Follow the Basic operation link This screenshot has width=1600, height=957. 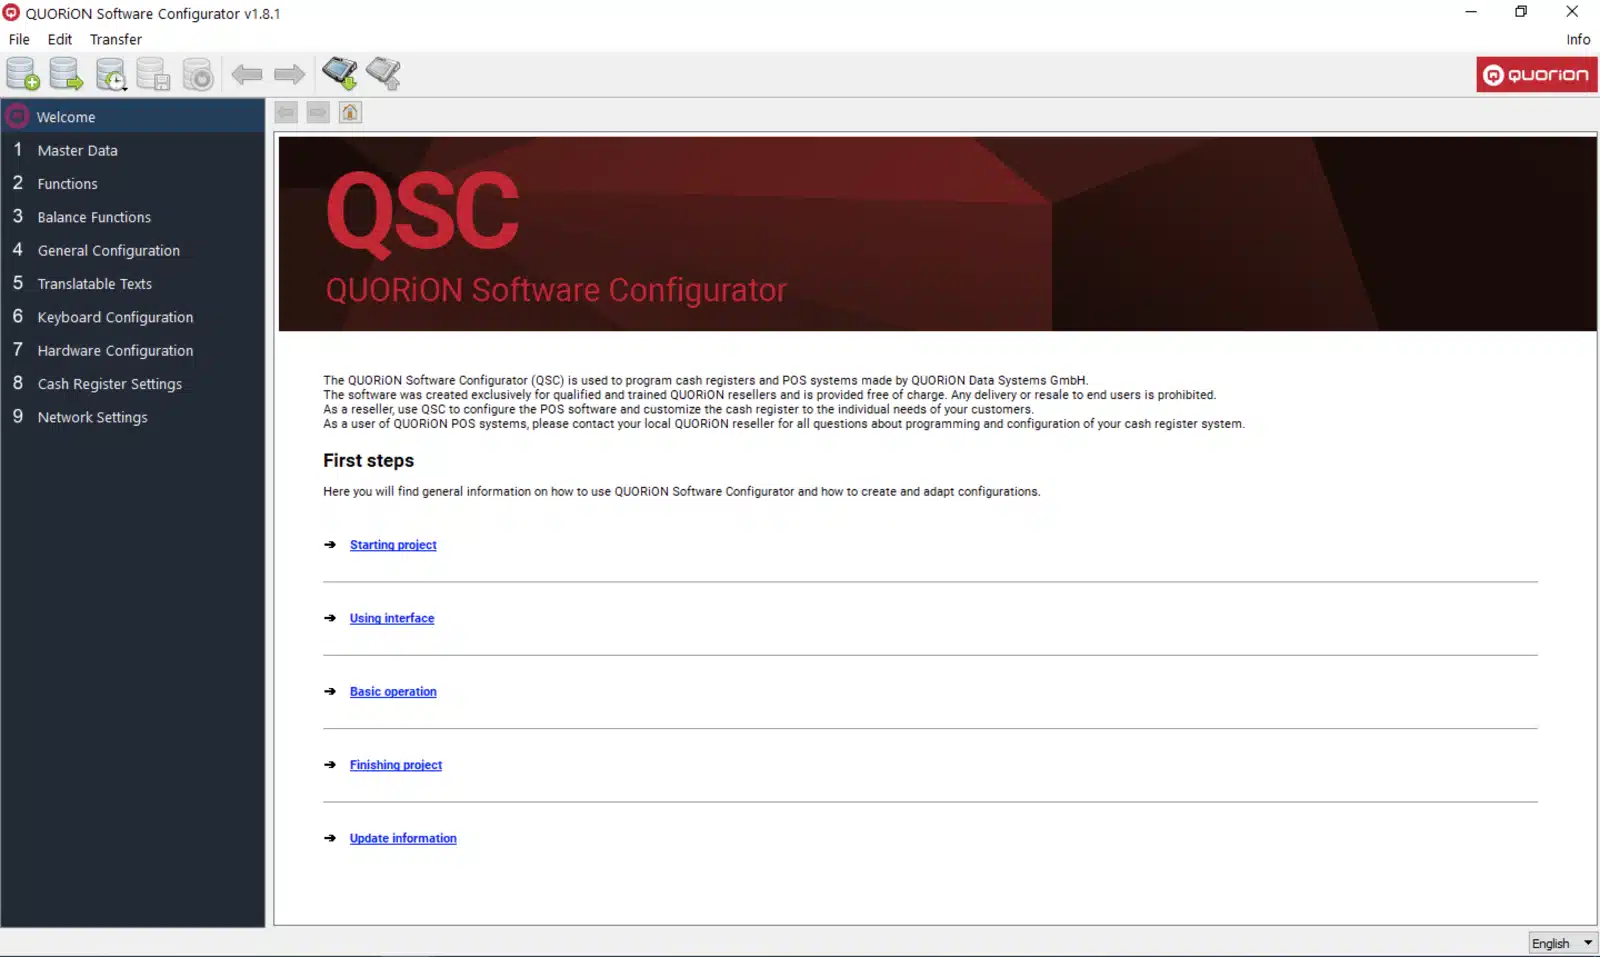(x=393, y=691)
